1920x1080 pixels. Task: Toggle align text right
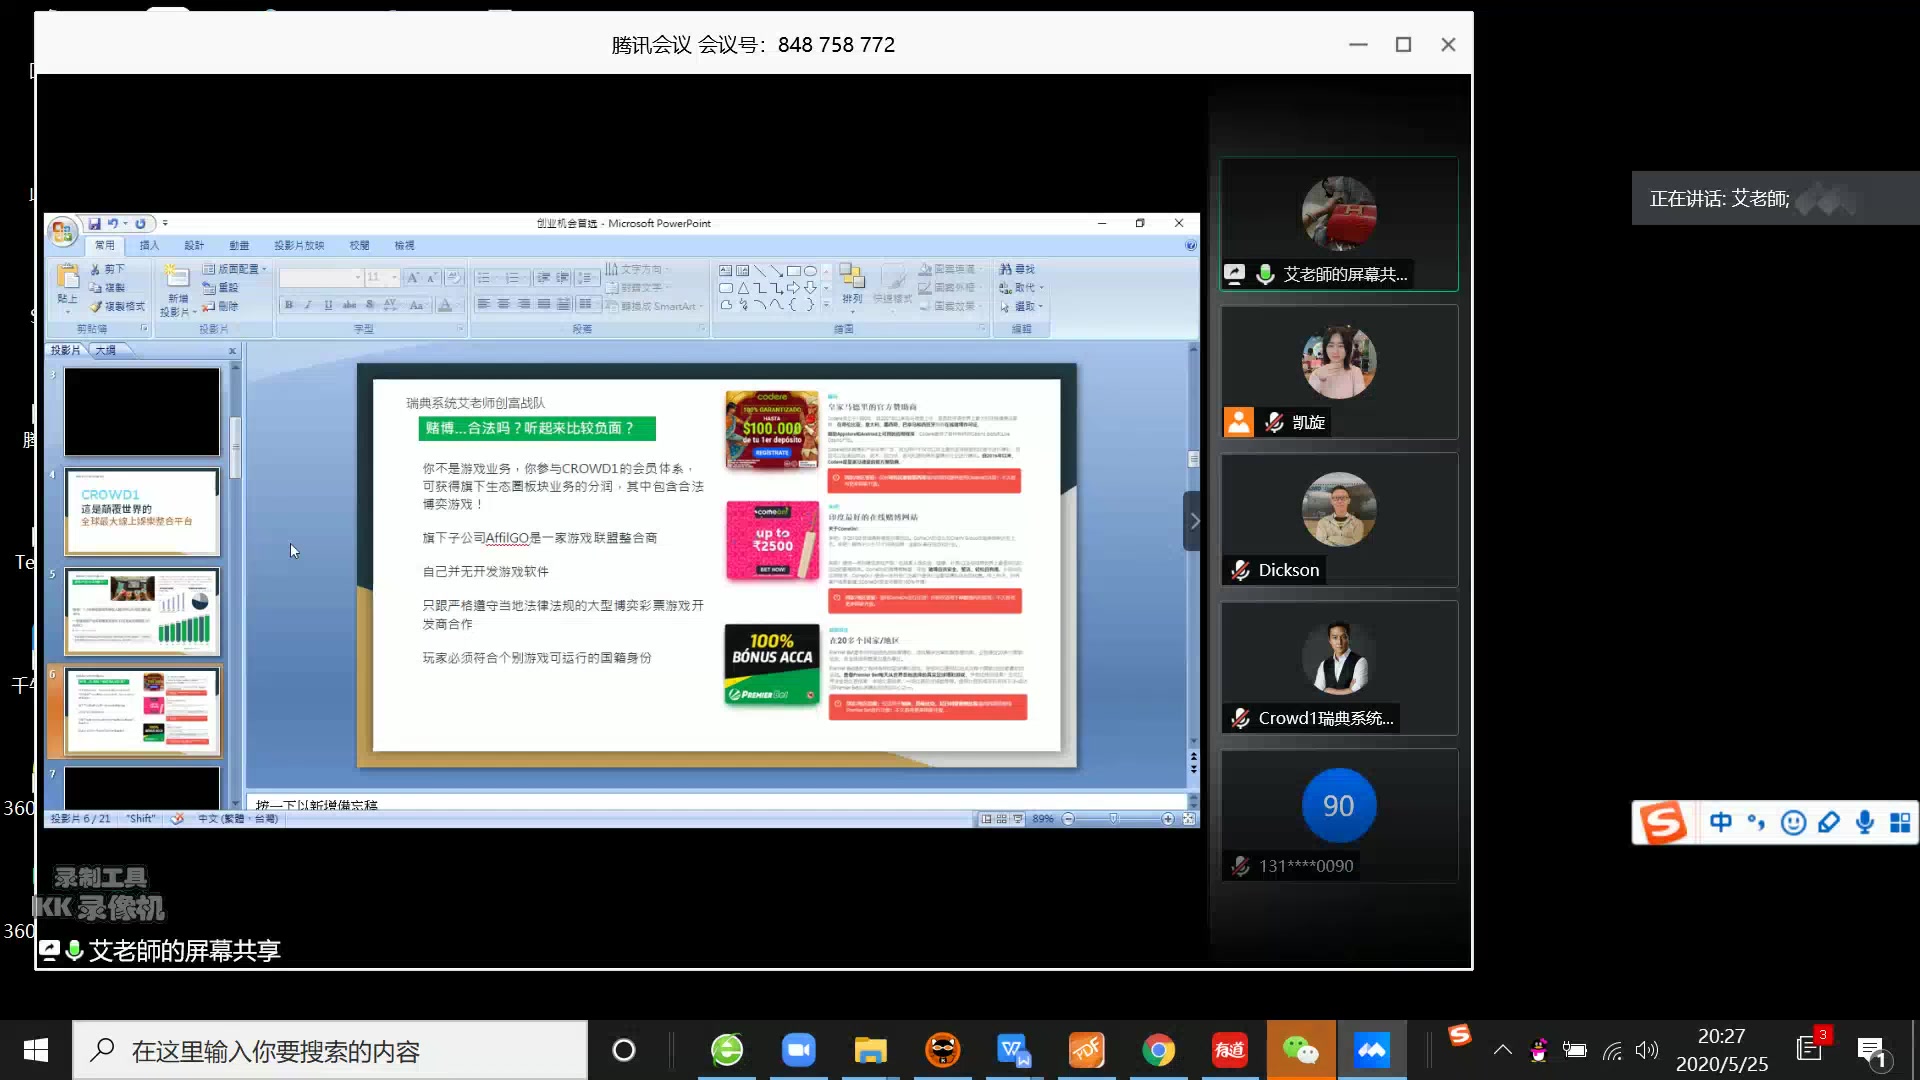click(x=524, y=304)
